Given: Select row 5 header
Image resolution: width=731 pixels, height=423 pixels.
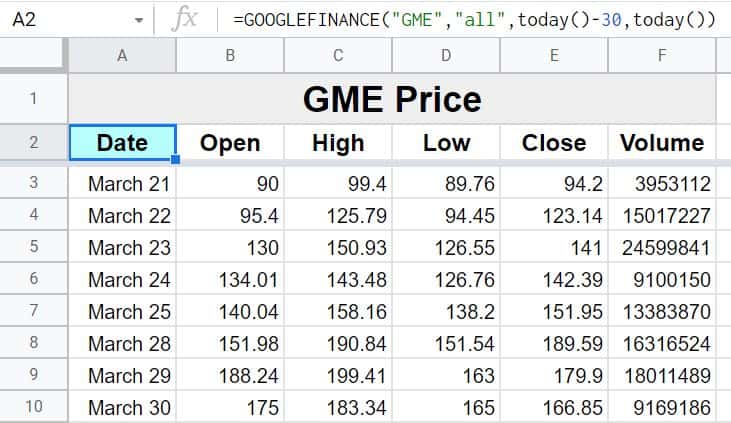Looking at the screenshot, I should tap(33, 247).
